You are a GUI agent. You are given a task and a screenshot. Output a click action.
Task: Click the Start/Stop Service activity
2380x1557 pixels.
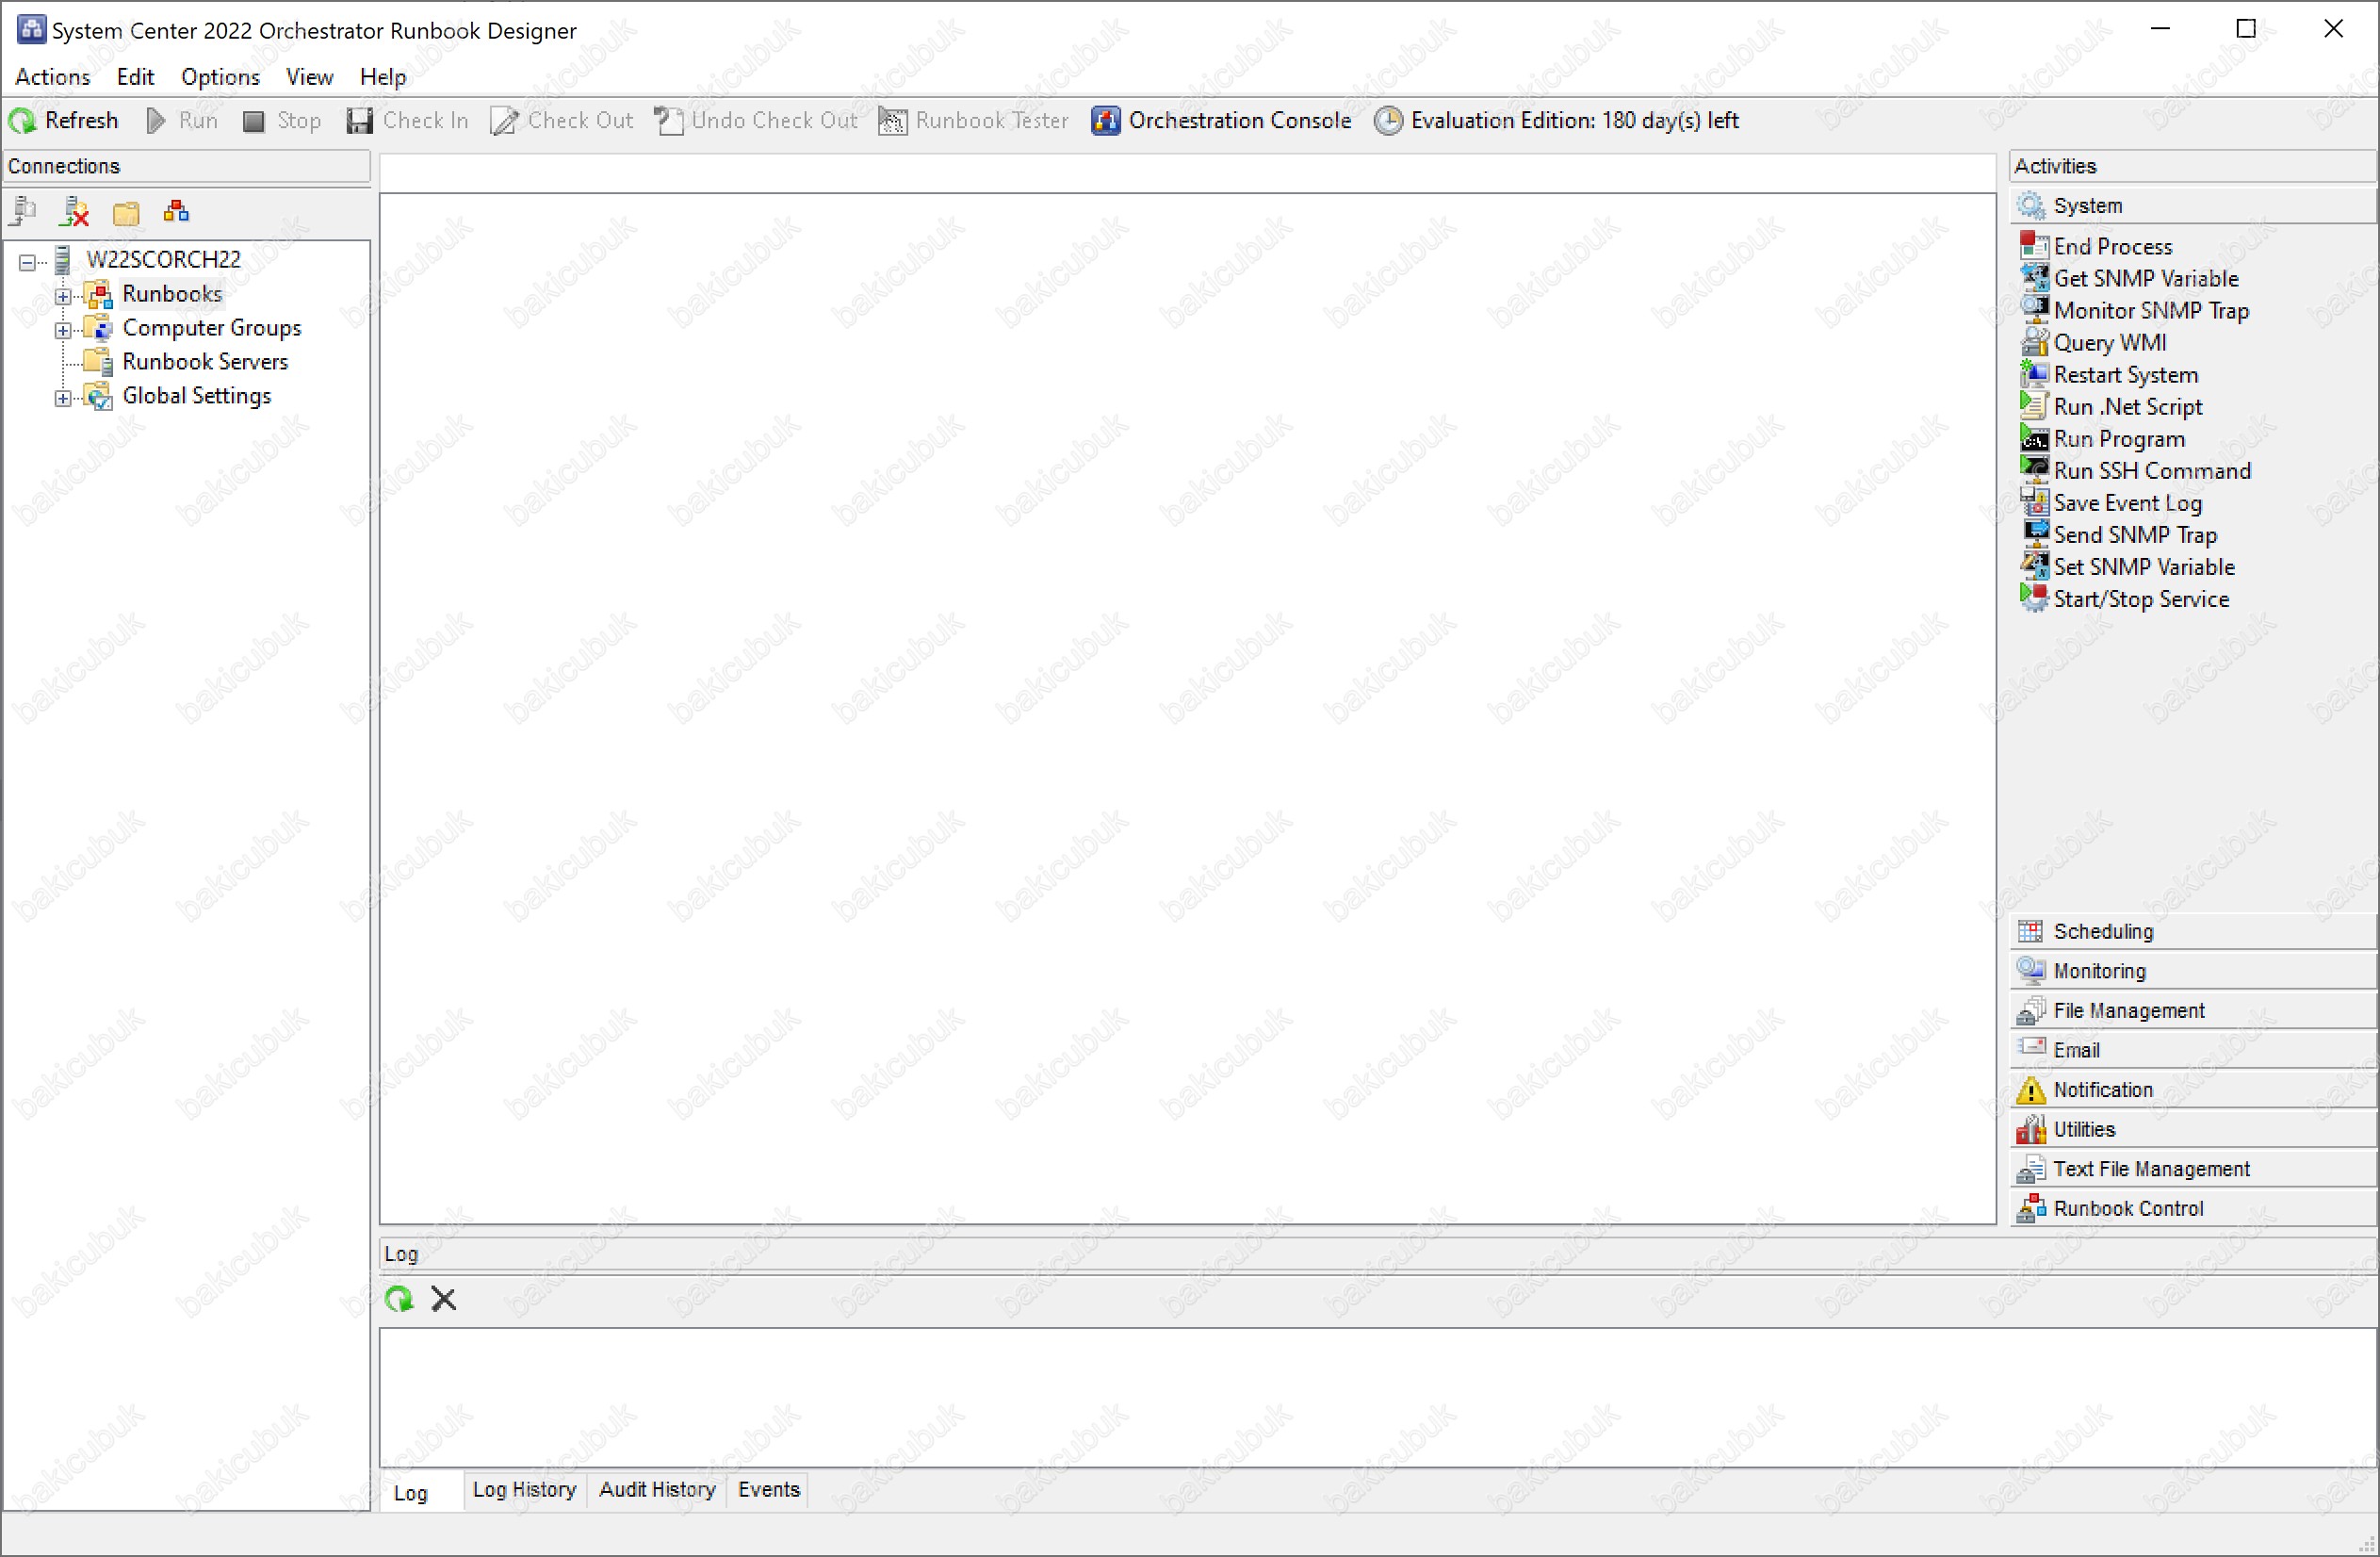point(2140,599)
